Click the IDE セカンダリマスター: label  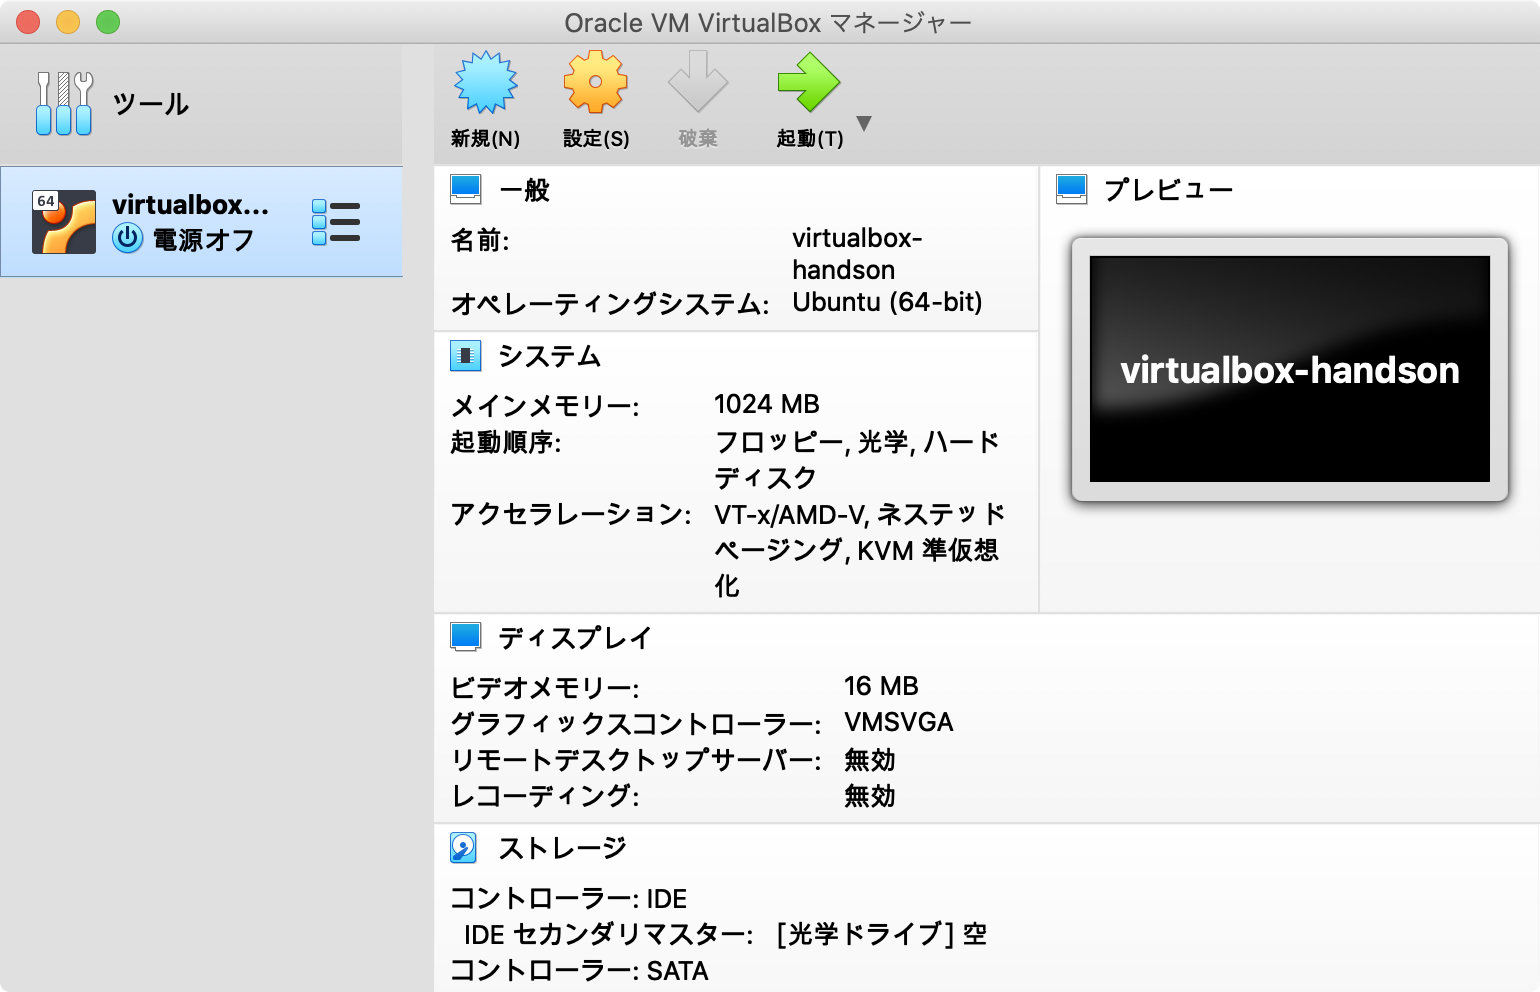(x=609, y=934)
